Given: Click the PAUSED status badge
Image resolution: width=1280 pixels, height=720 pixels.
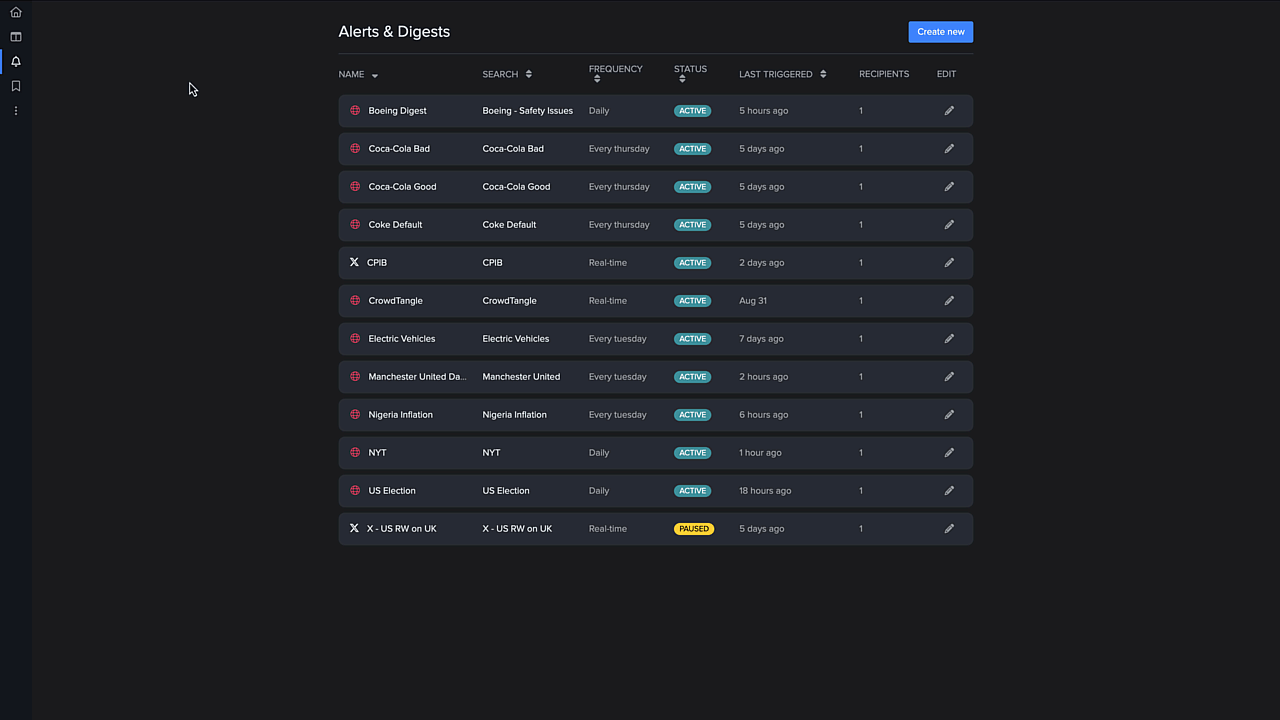Looking at the screenshot, I should tap(693, 529).
